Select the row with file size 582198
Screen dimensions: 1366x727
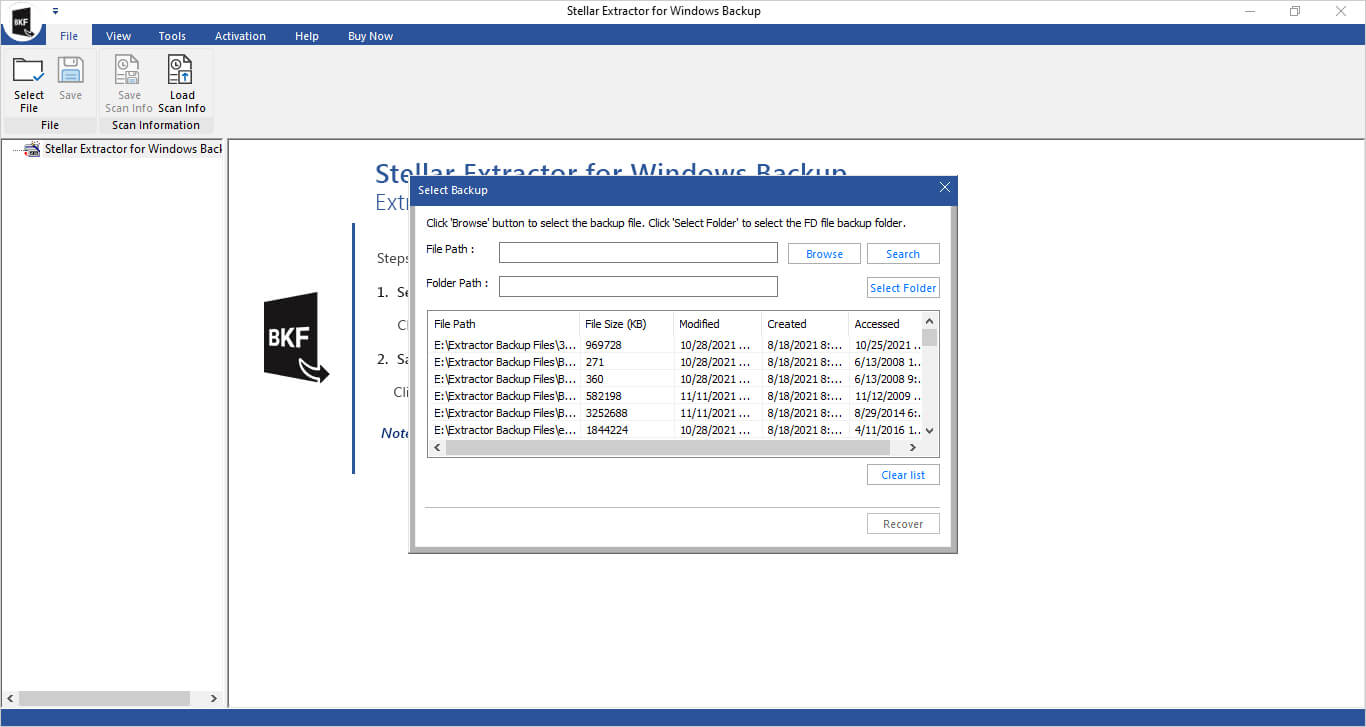click(x=675, y=396)
